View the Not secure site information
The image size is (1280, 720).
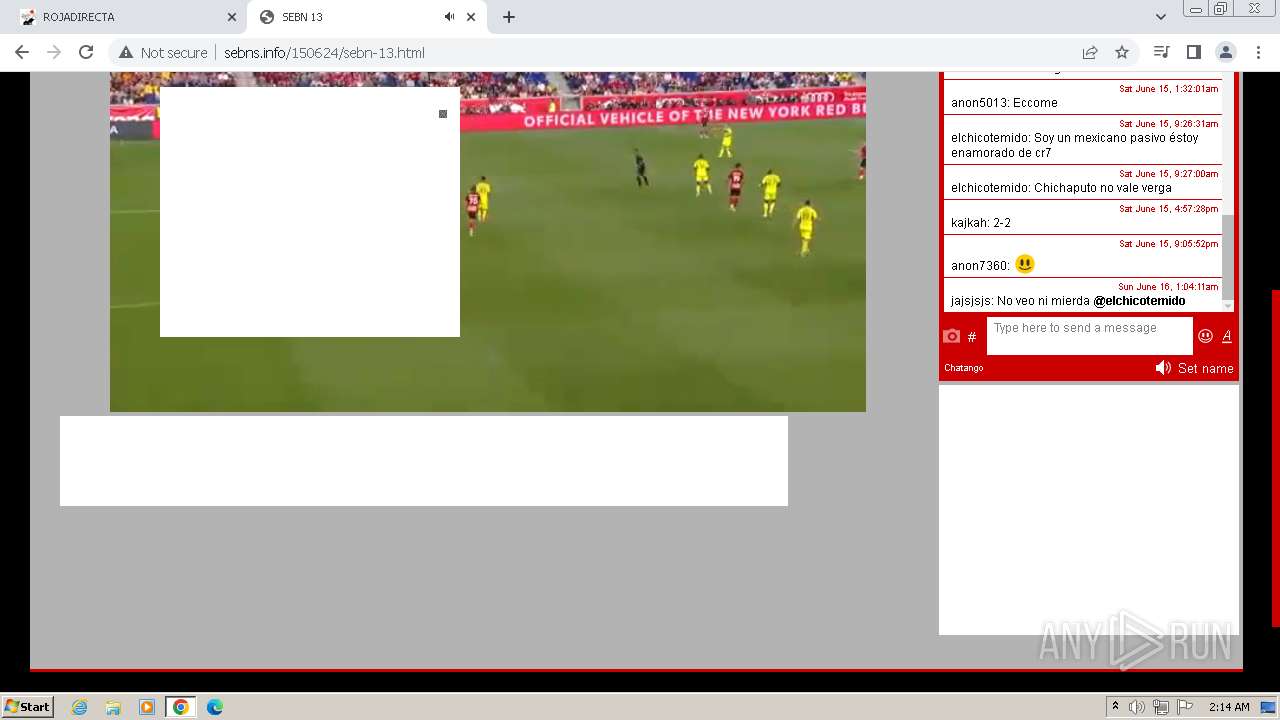pyautogui.click(x=163, y=52)
